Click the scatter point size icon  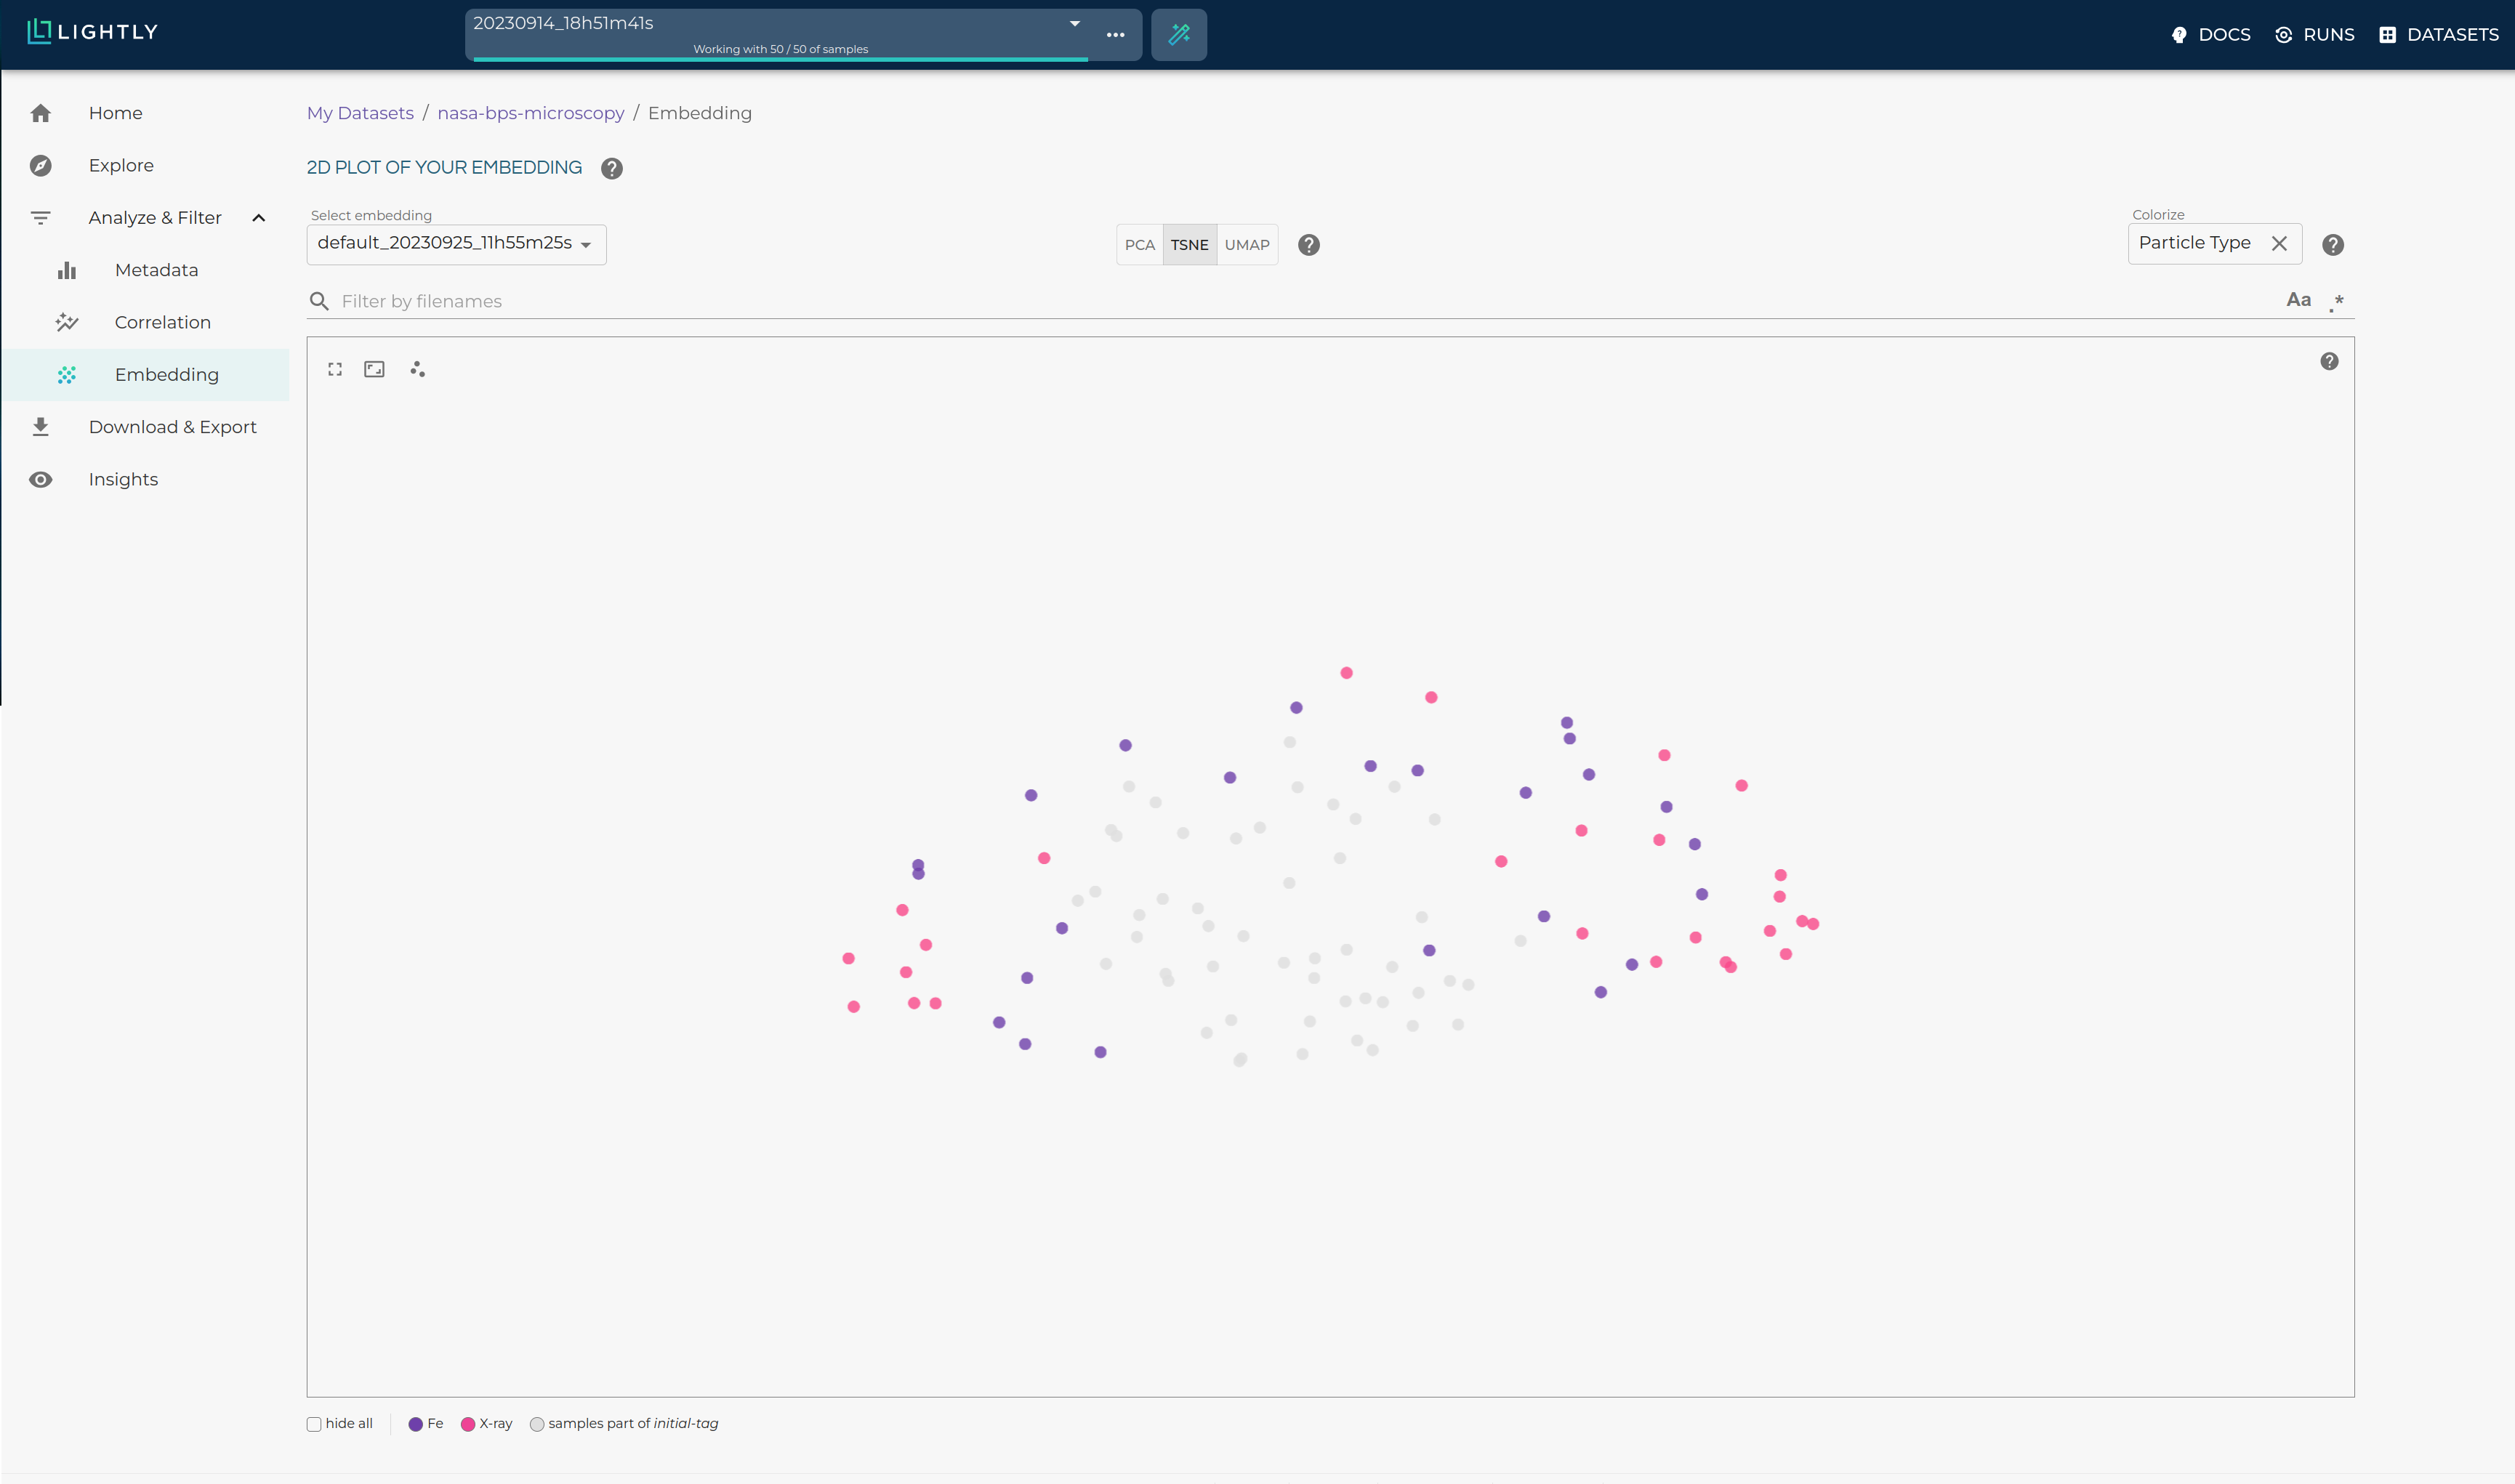(418, 369)
